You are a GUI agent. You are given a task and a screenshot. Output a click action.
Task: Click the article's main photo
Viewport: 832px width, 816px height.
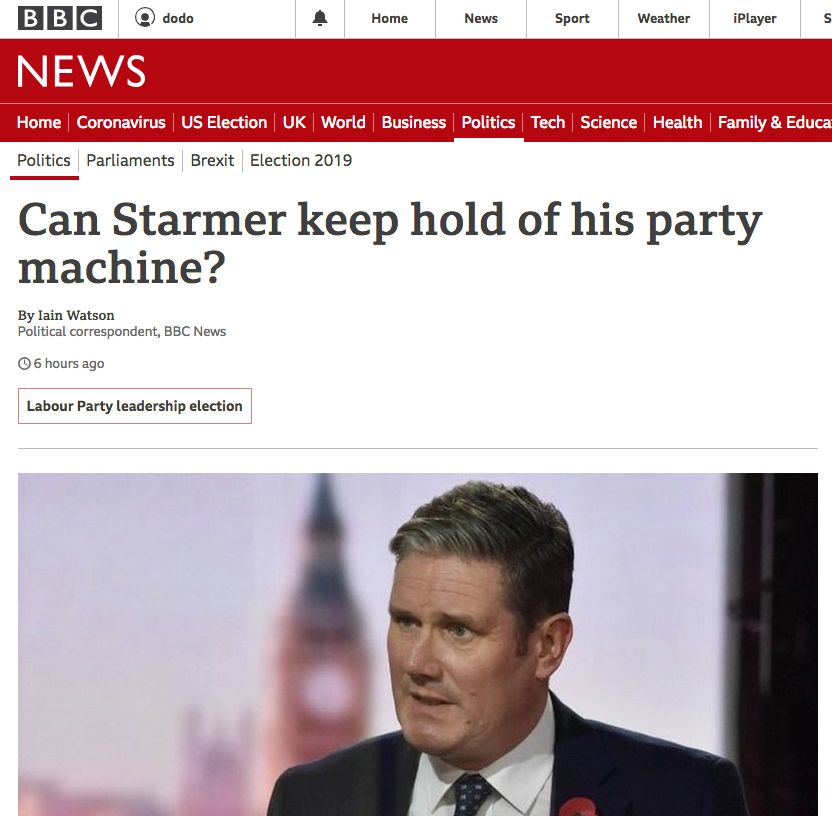click(418, 644)
